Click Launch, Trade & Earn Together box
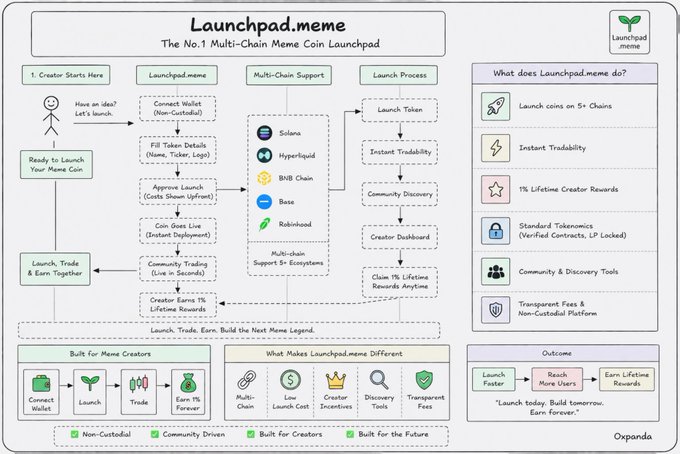 [x=55, y=269]
